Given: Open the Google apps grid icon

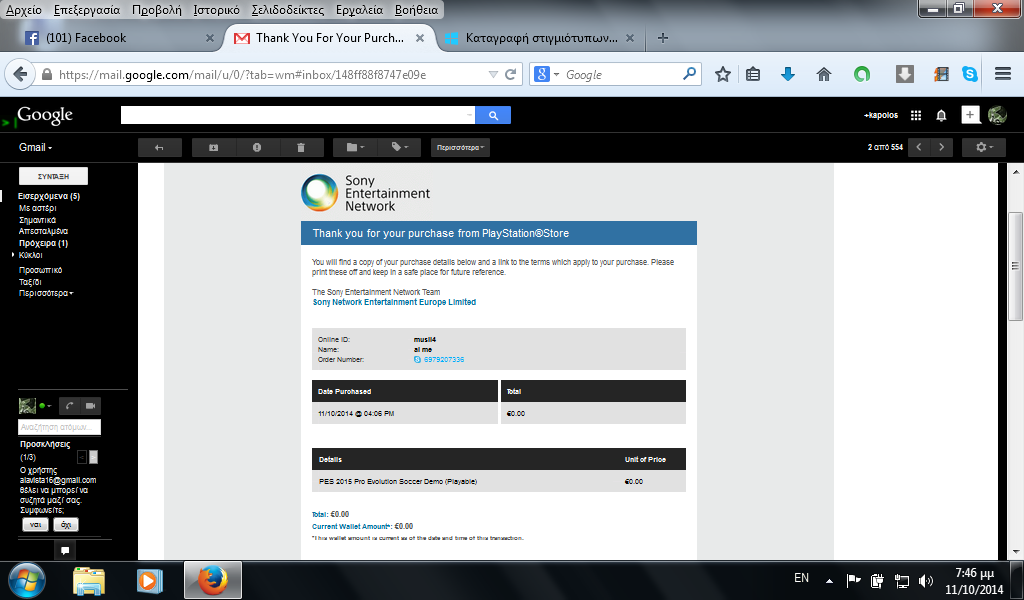Looking at the screenshot, I should pos(916,115).
